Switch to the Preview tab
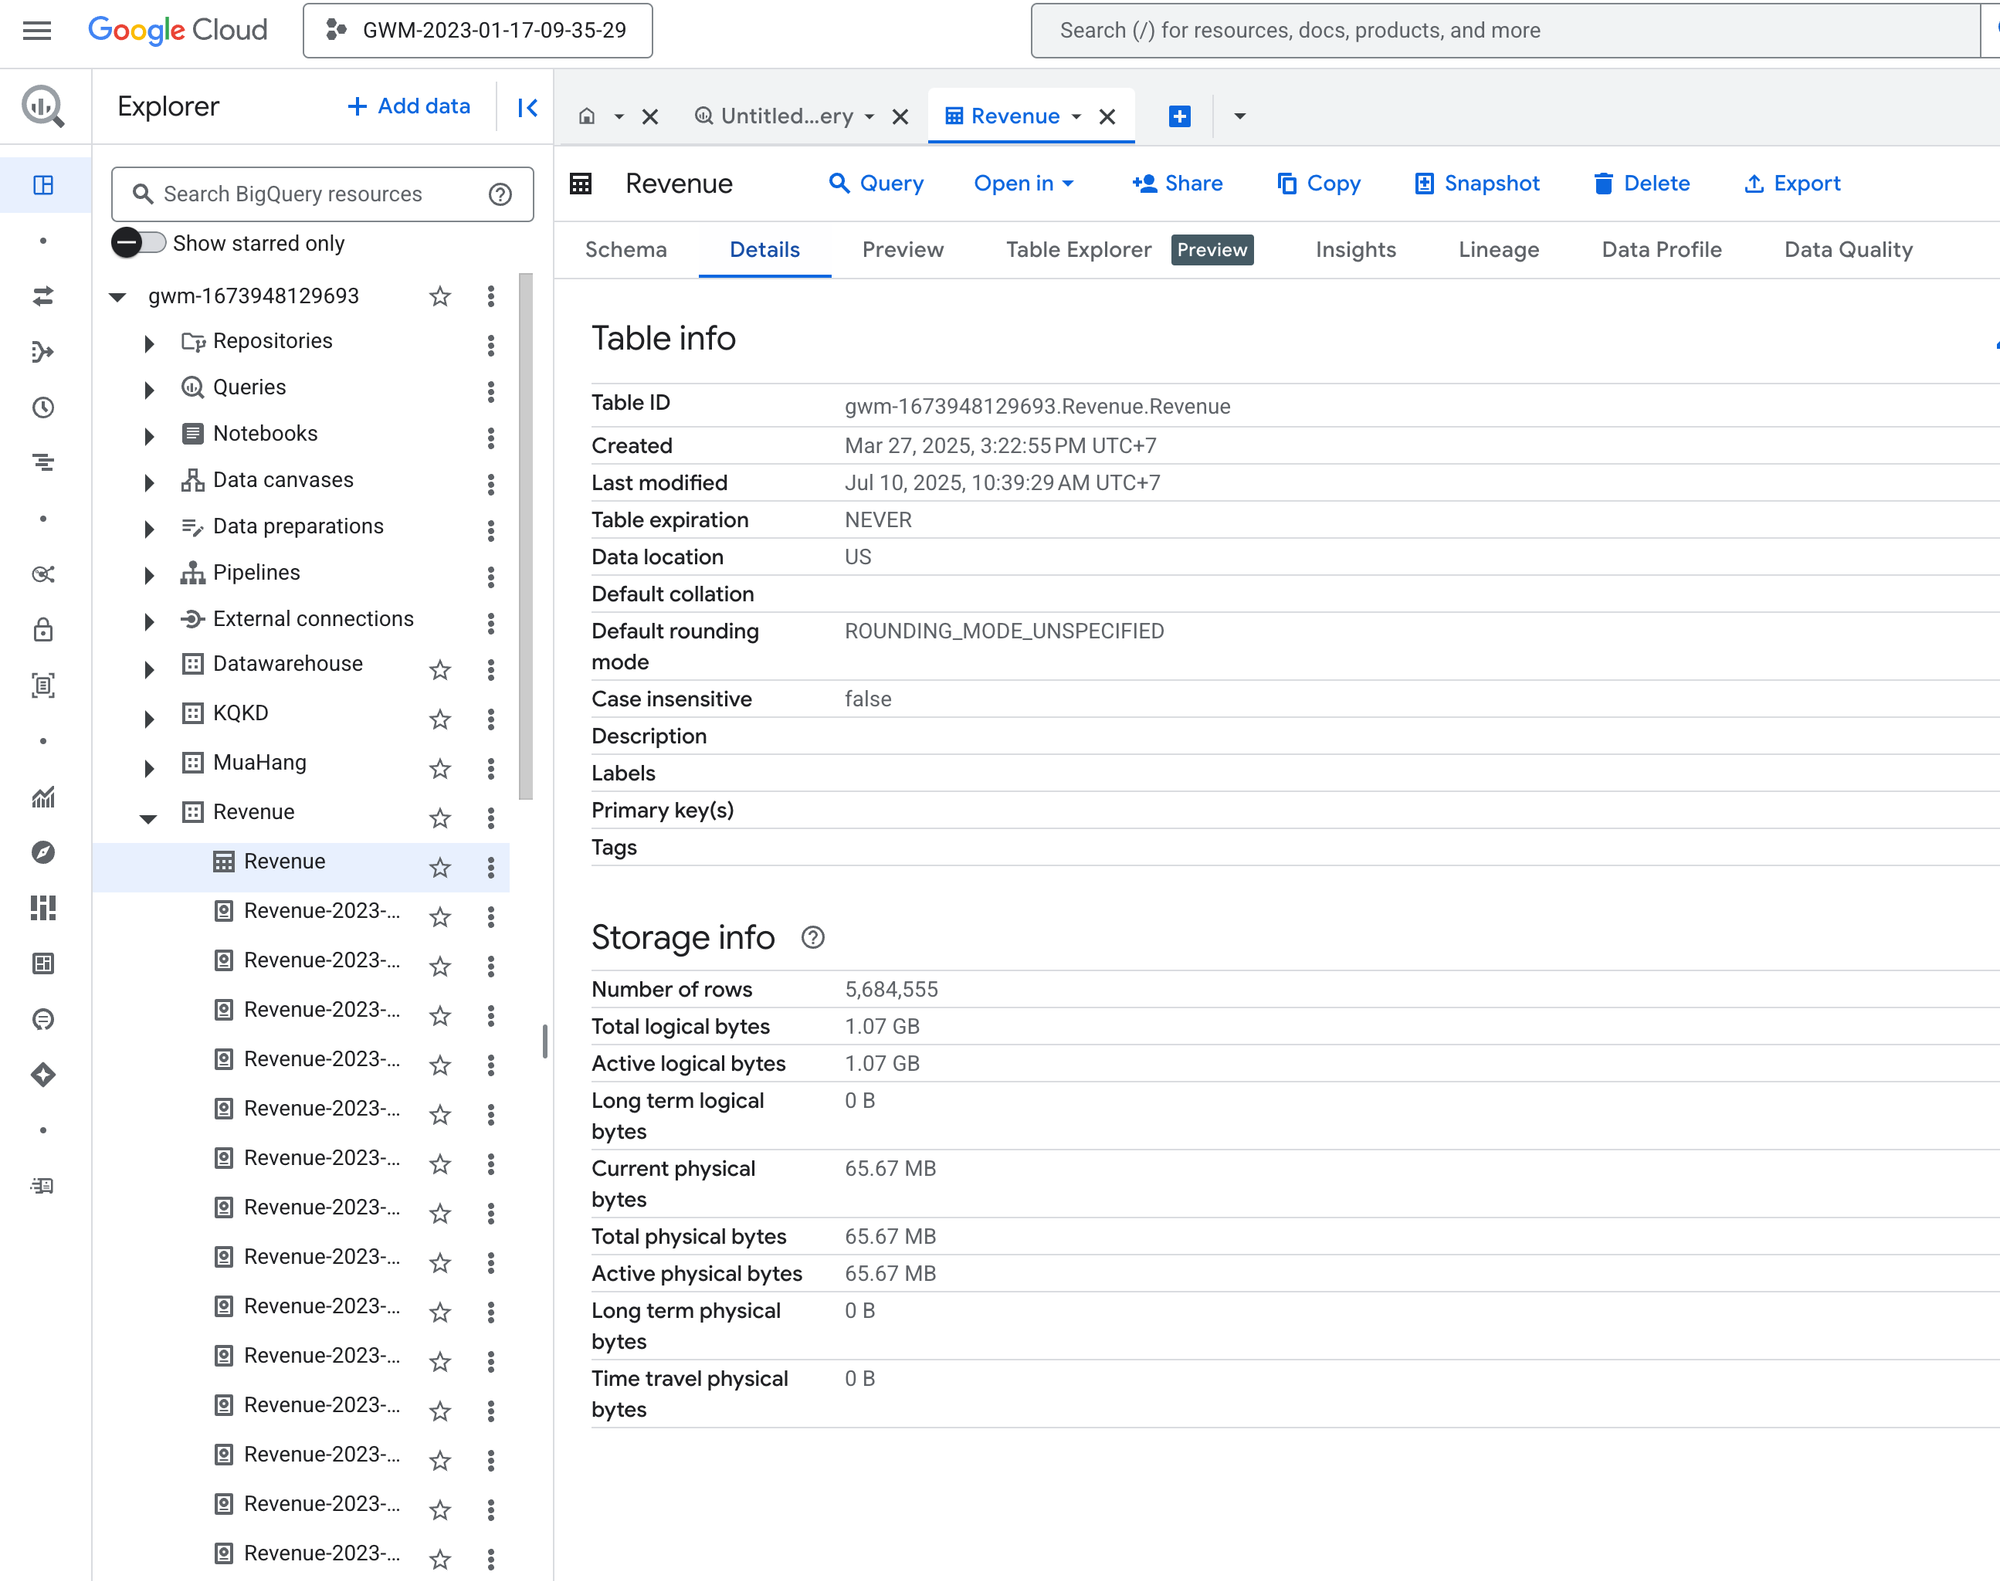The height and width of the screenshot is (1581, 2000). point(902,249)
